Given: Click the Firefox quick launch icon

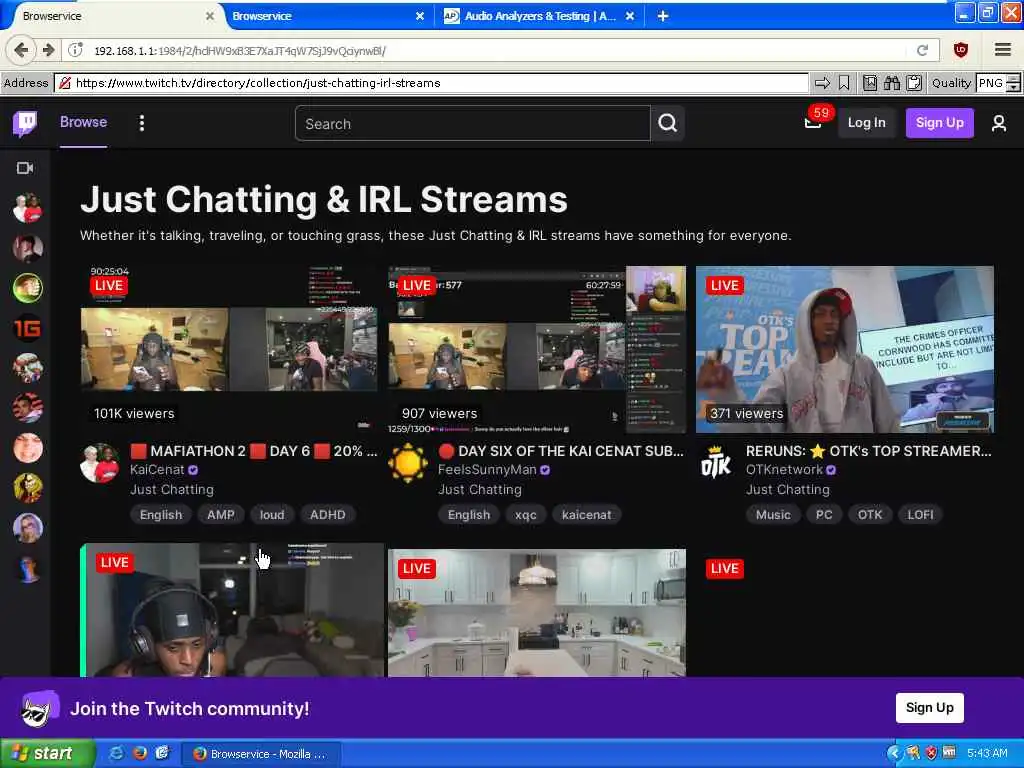Looking at the screenshot, I should pyautogui.click(x=139, y=753).
